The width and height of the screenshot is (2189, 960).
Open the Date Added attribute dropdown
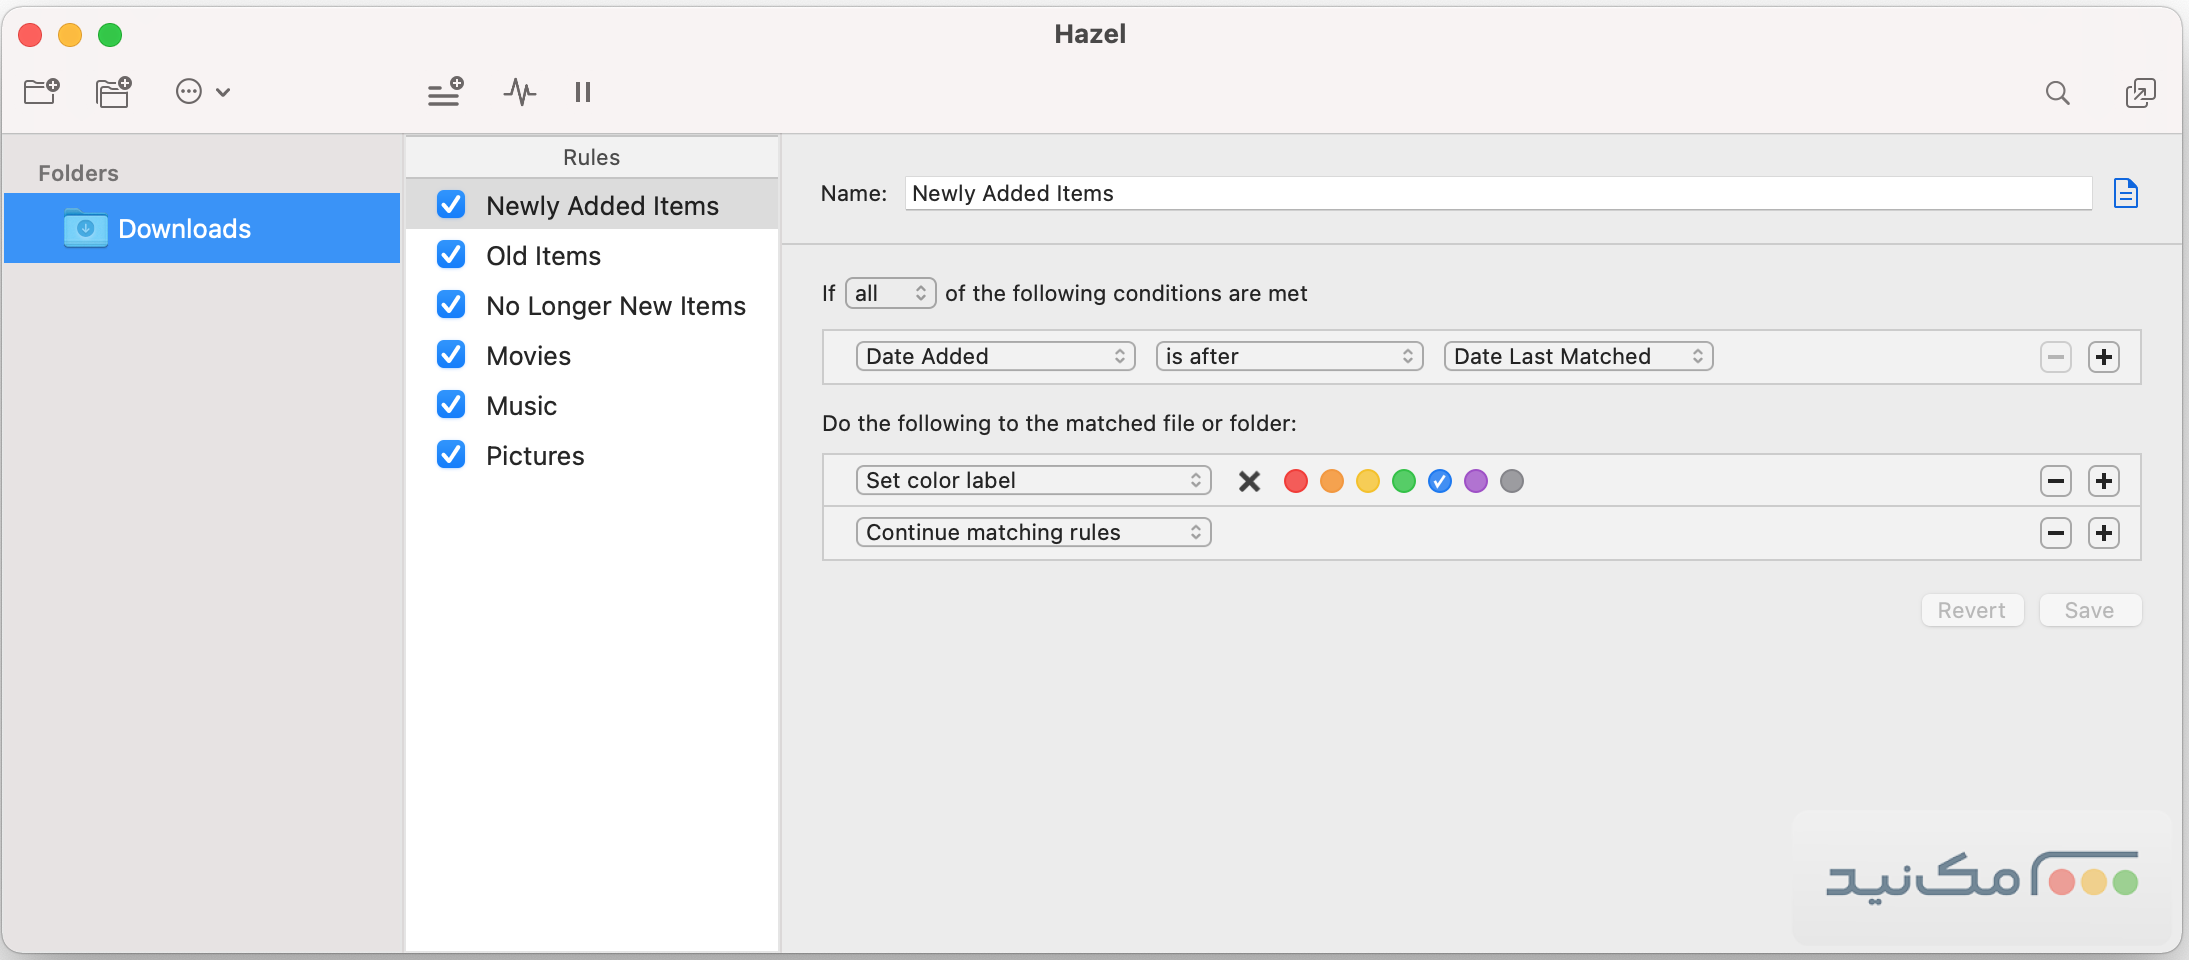pyautogui.click(x=995, y=357)
